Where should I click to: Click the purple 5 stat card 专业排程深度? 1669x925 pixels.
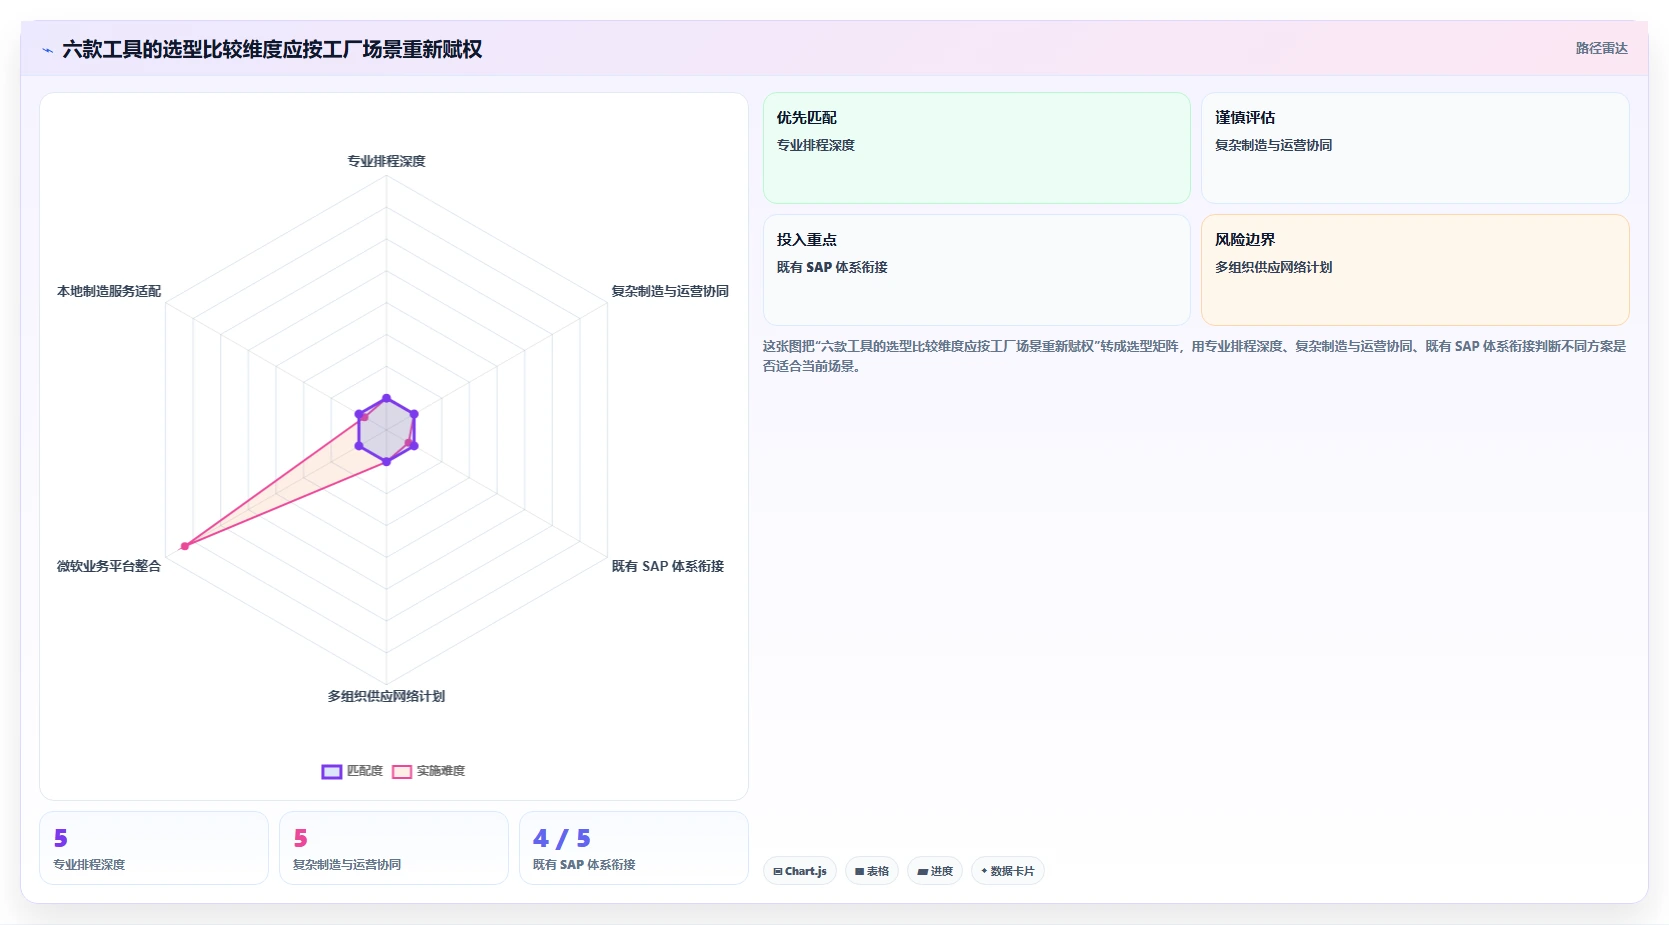click(x=154, y=848)
